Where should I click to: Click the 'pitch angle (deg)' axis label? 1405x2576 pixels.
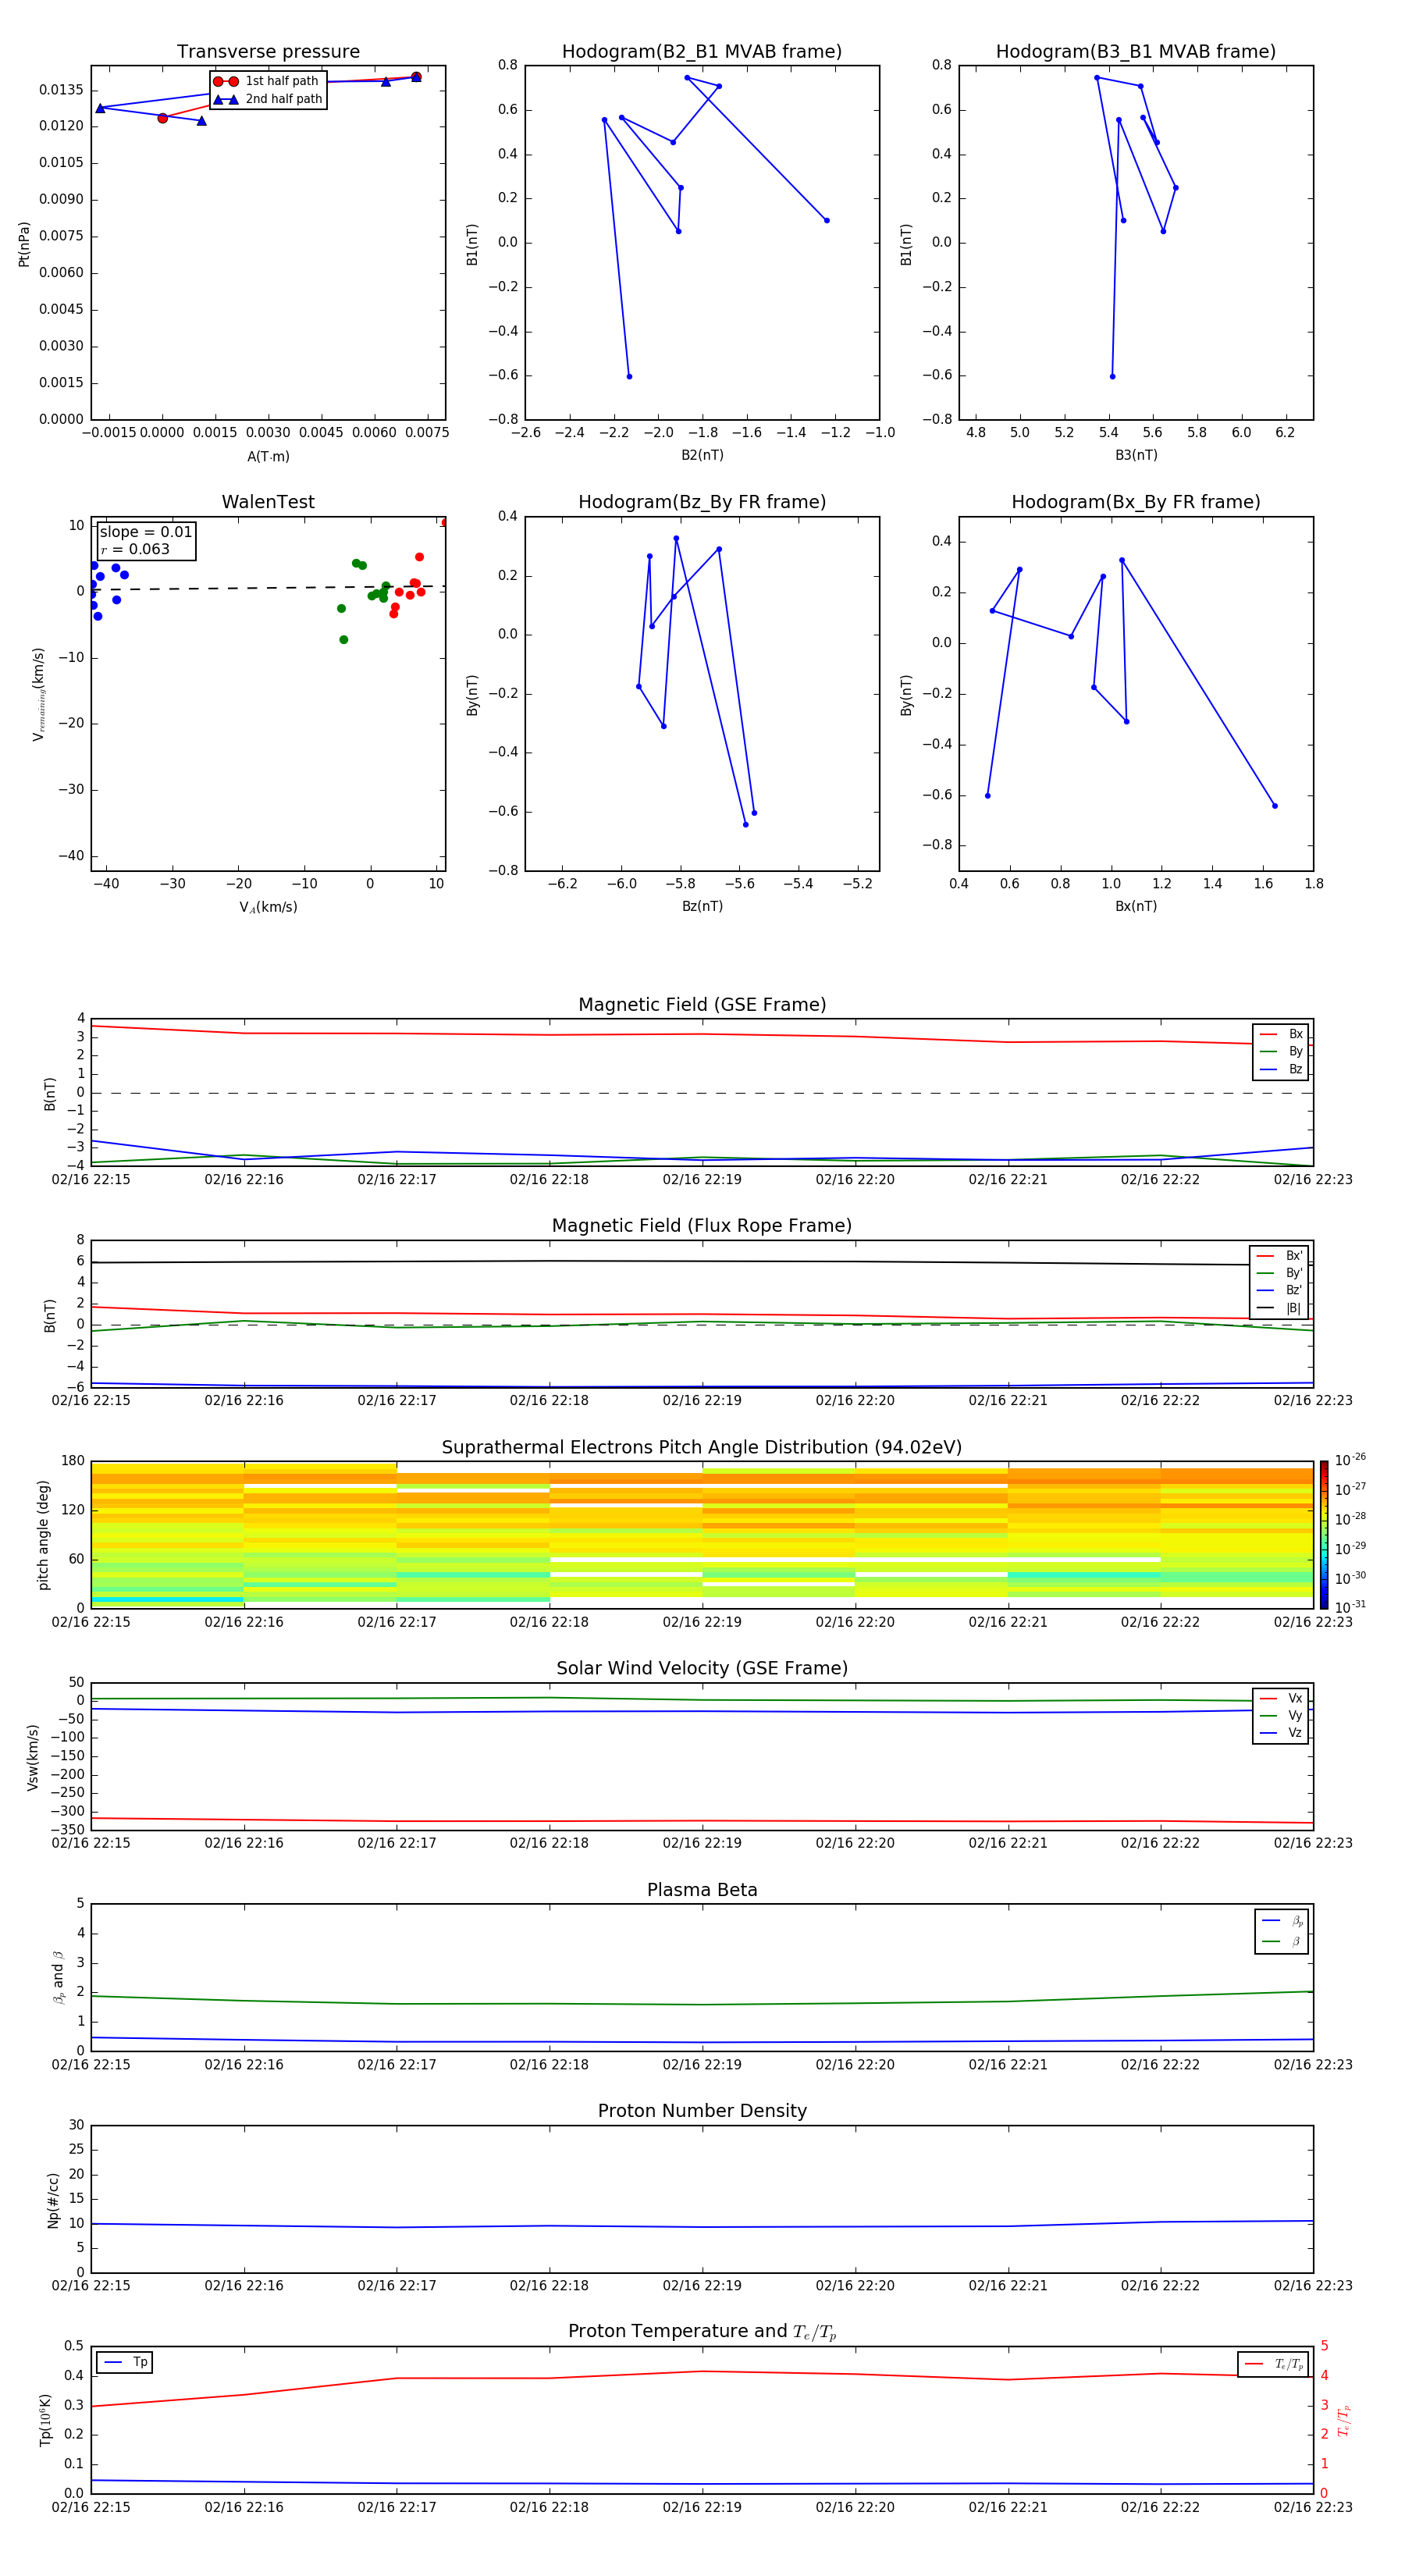pos(43,1535)
